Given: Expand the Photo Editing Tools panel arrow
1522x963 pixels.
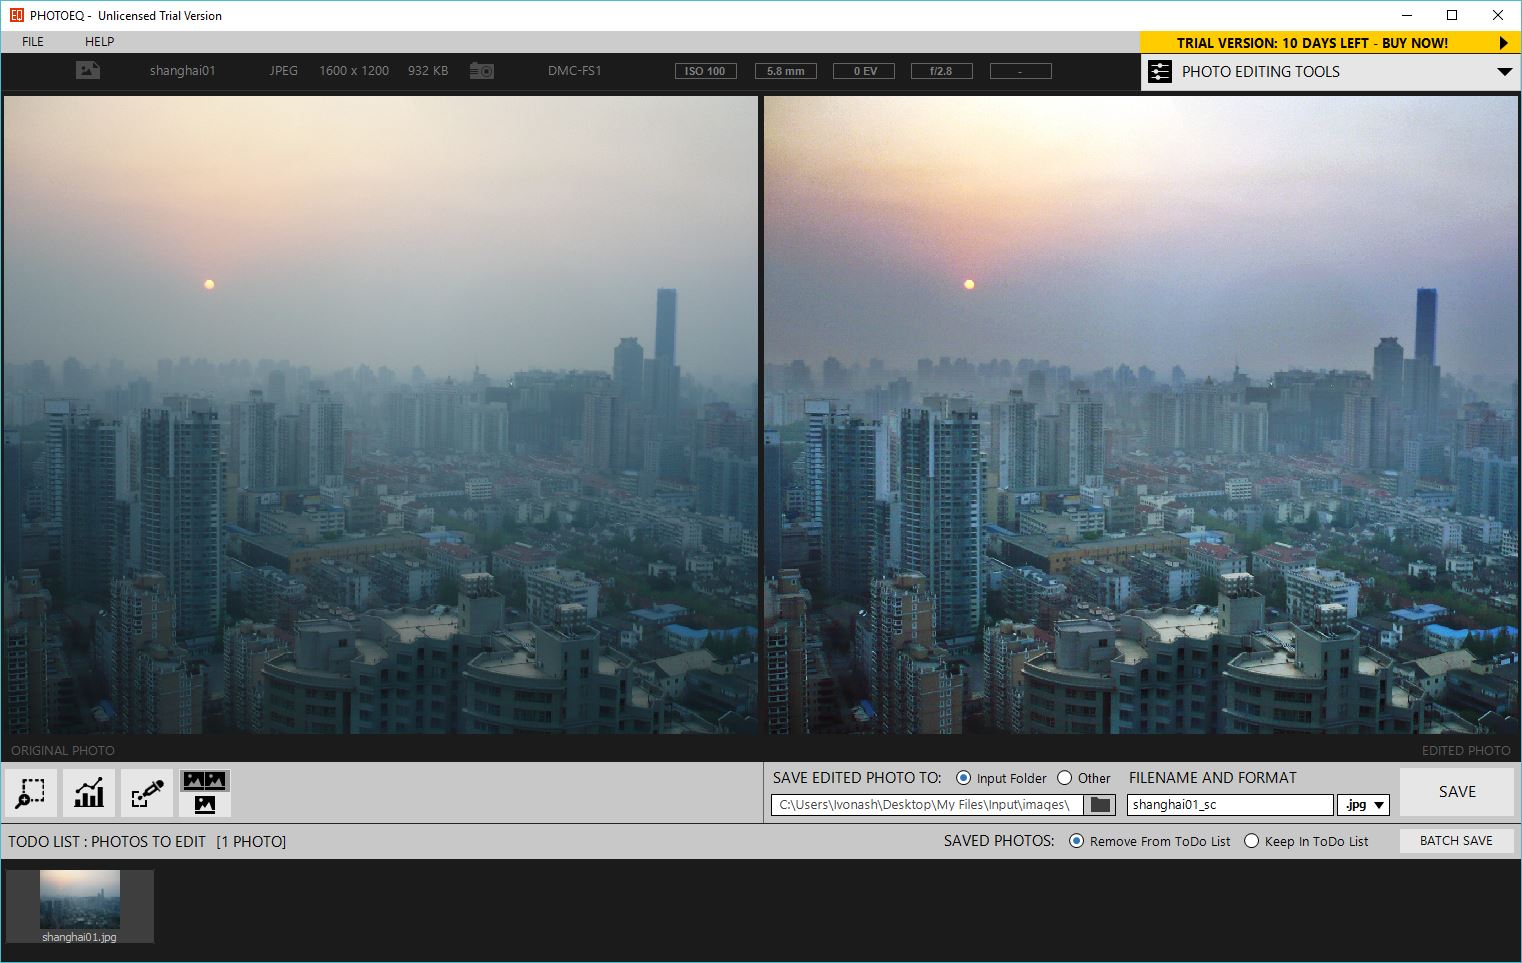Looking at the screenshot, I should (1504, 72).
